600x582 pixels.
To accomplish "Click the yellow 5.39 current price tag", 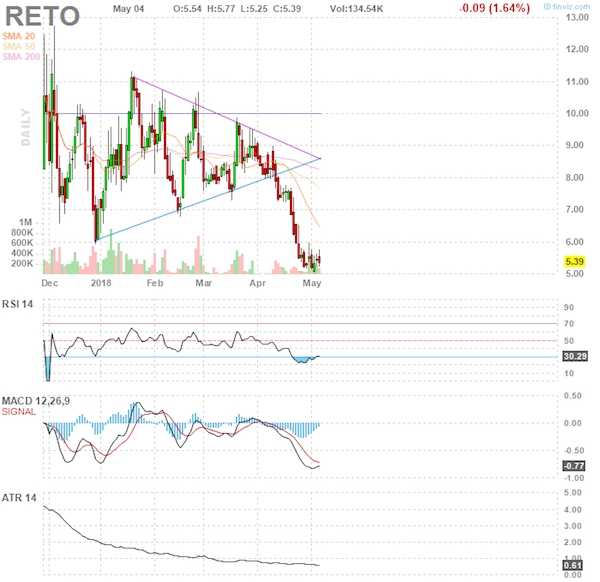I will click(574, 260).
